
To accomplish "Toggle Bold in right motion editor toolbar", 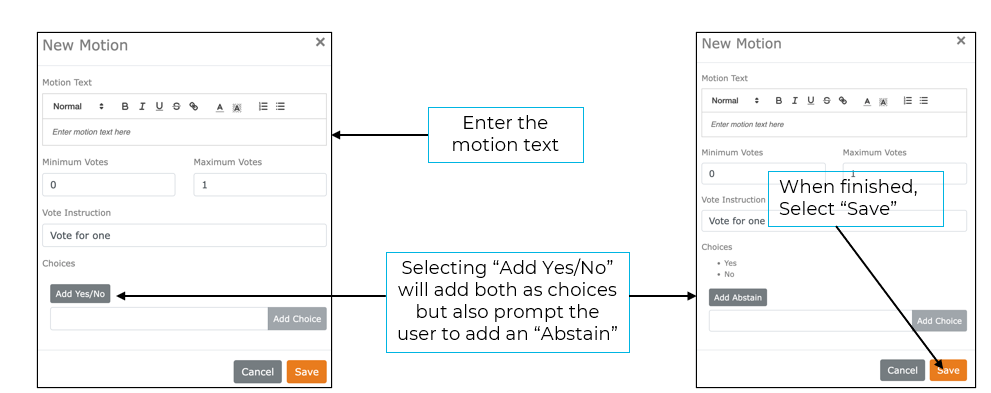I will [779, 100].
